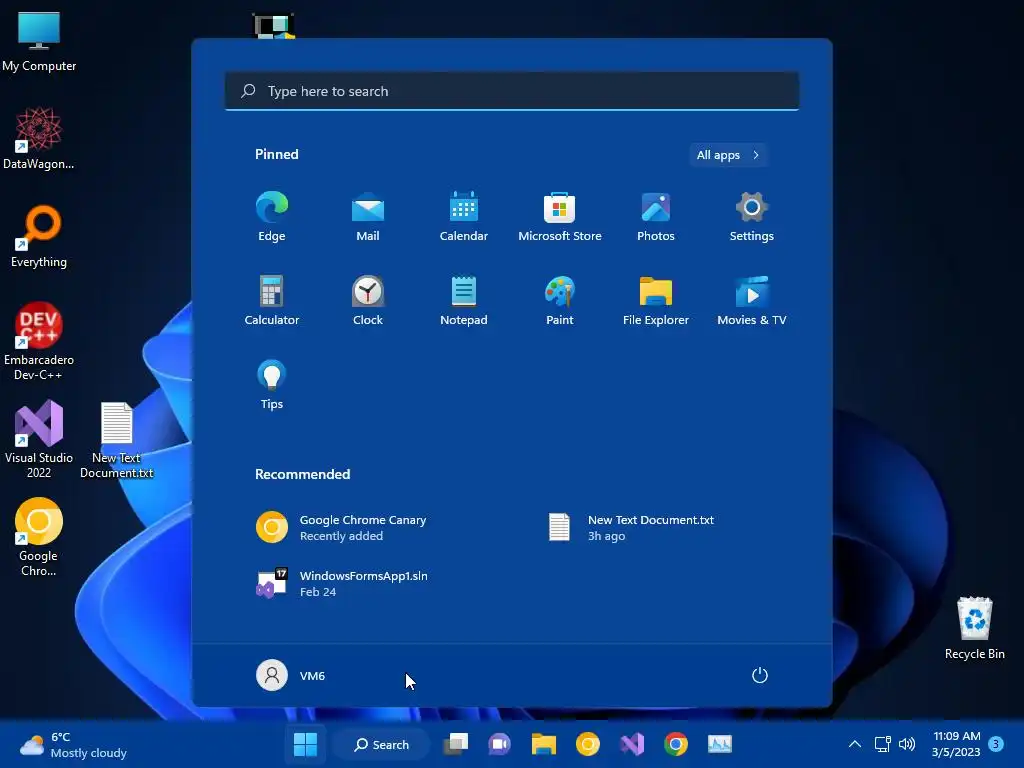Select New Text Document.txt on desktop
This screenshot has height=768, width=1024.
(117, 440)
